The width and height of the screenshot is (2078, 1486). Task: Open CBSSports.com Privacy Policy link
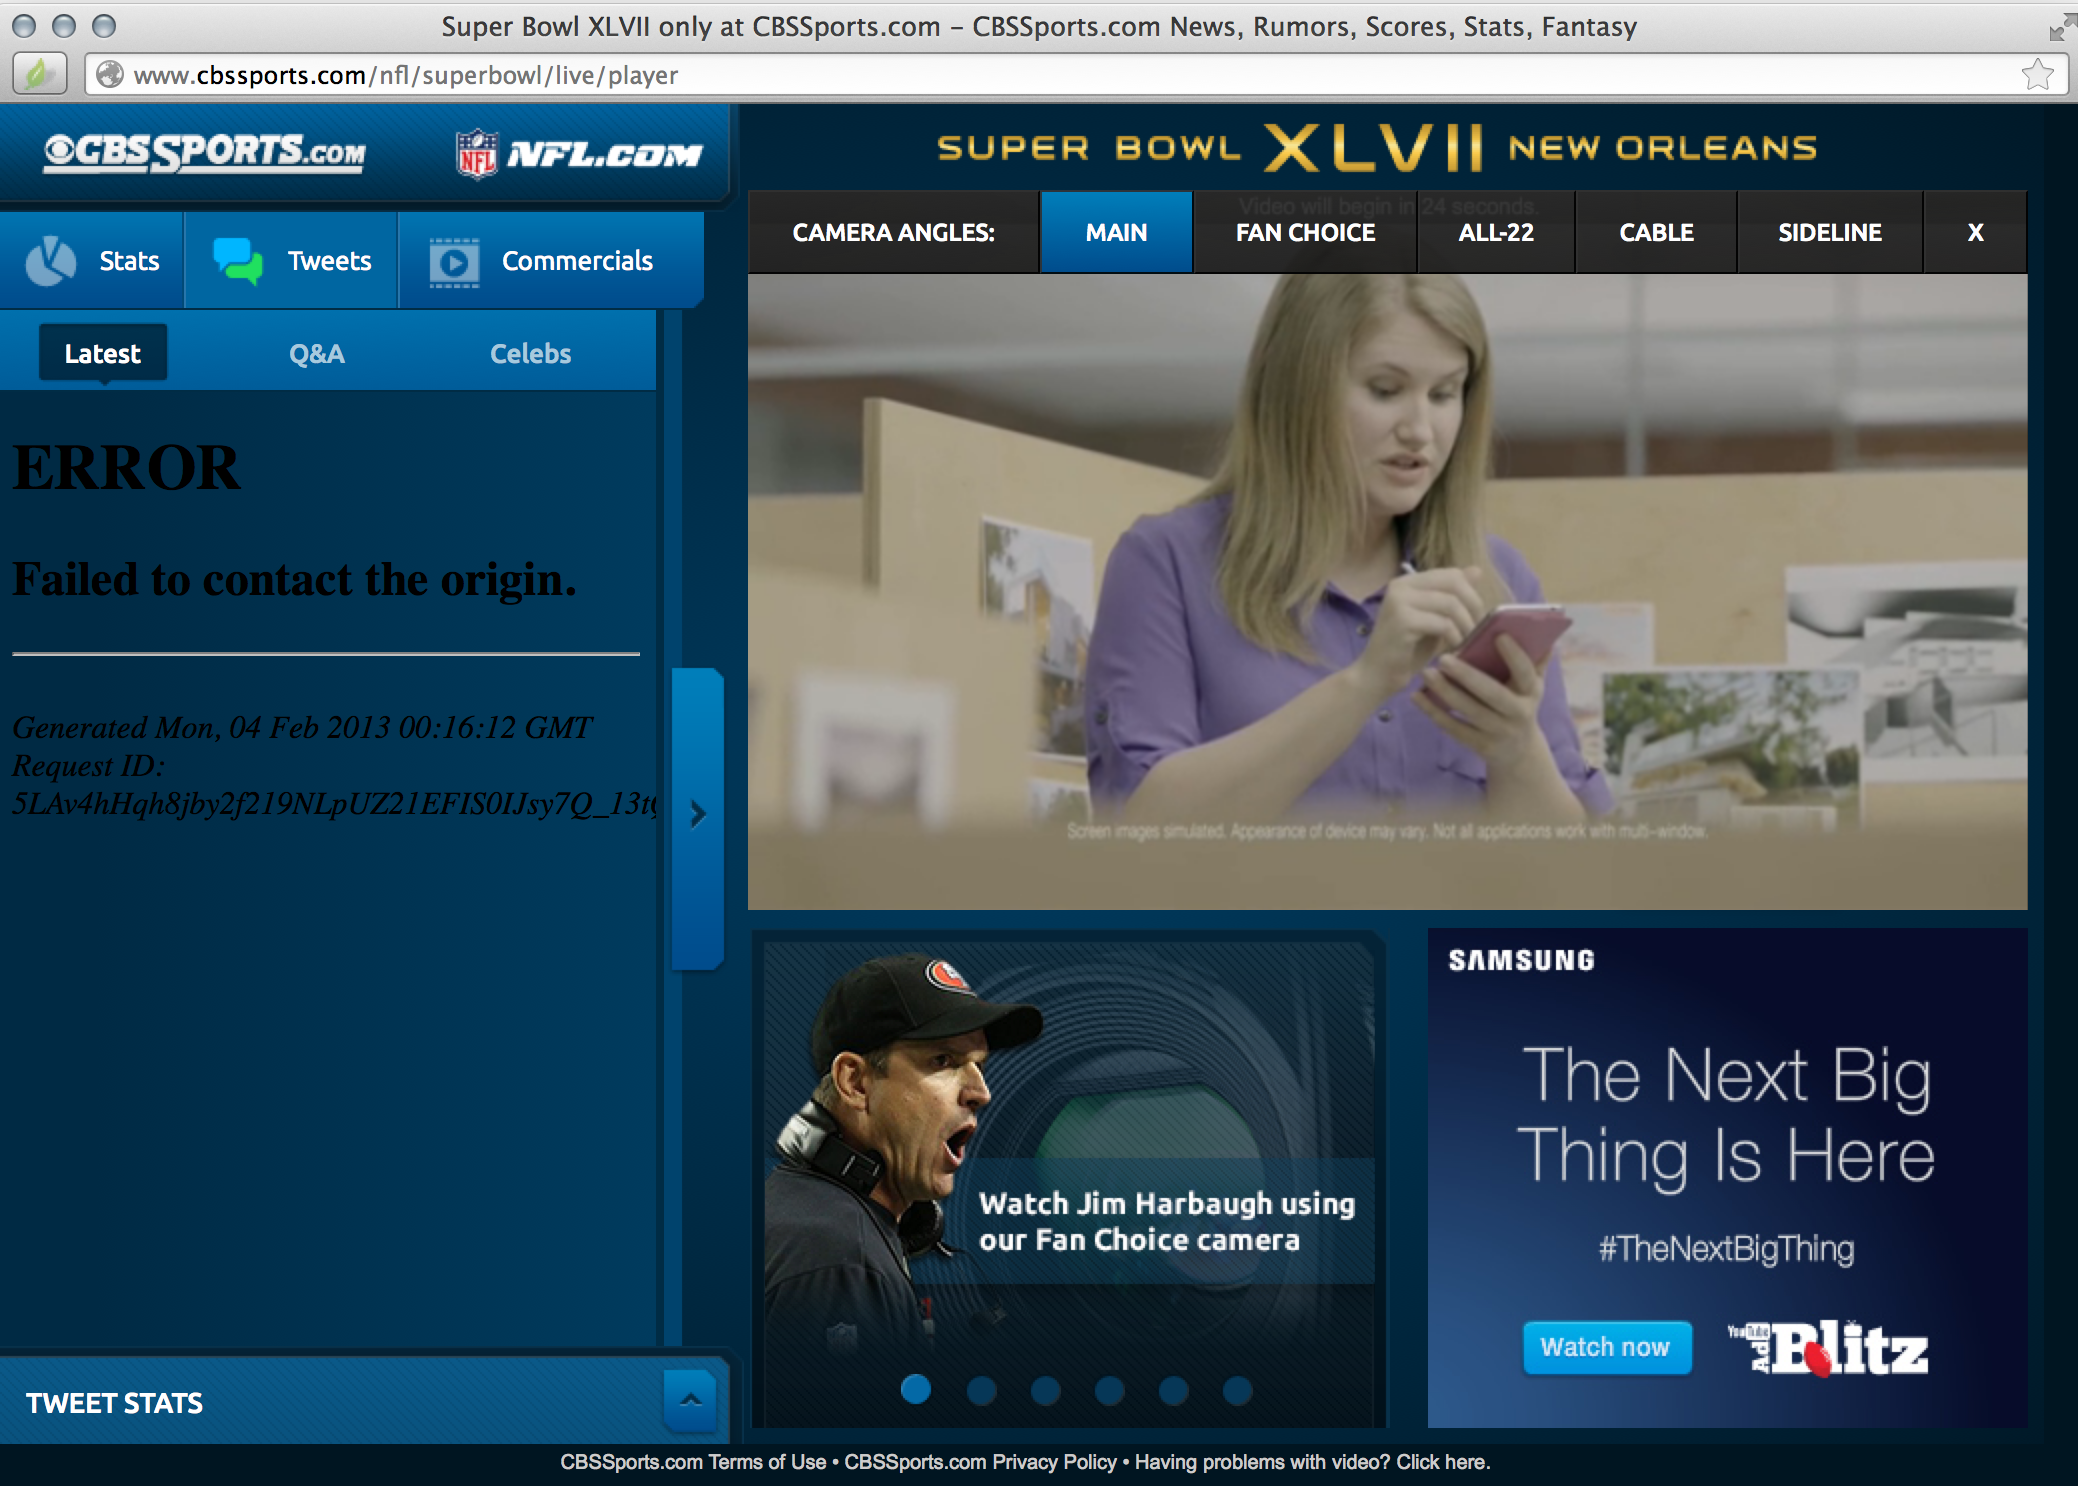point(980,1462)
